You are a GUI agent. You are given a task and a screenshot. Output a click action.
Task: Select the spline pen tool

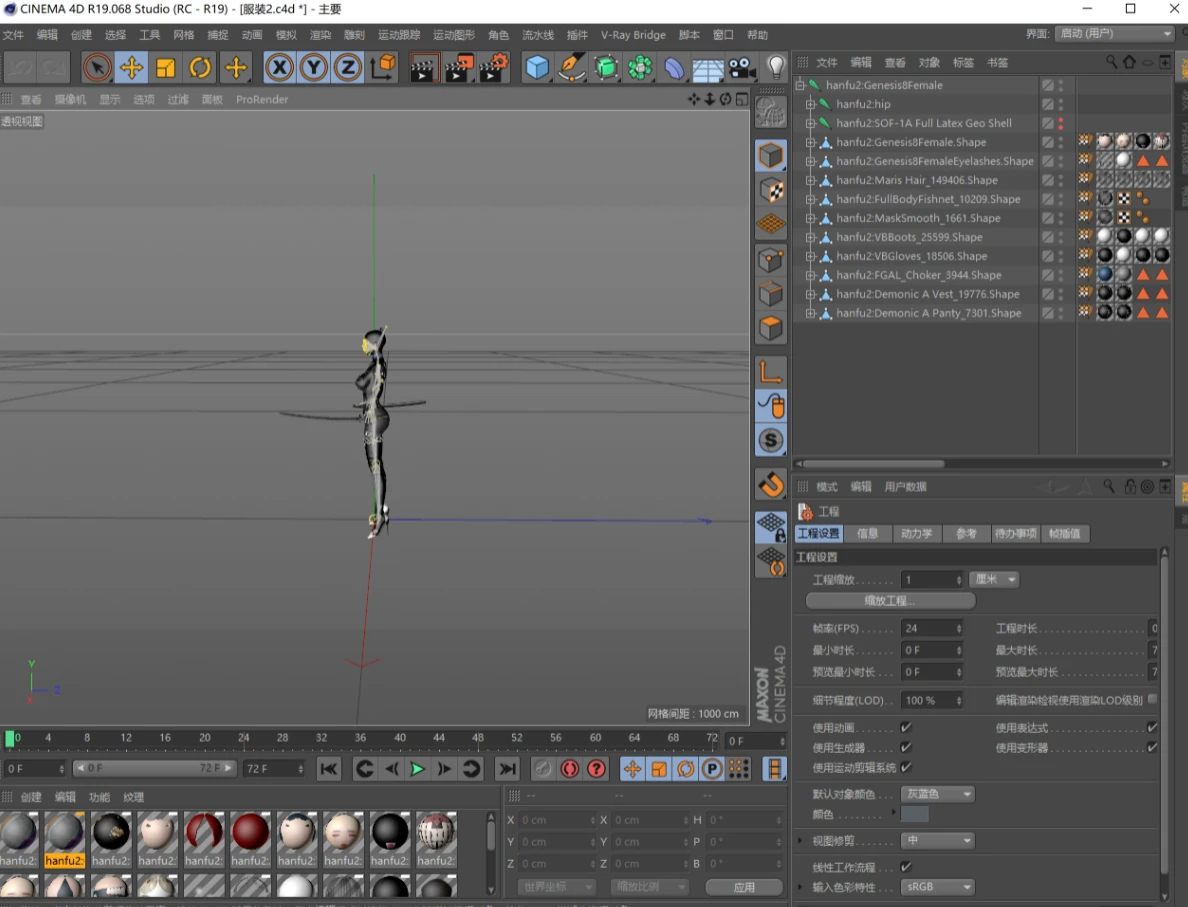click(x=571, y=67)
